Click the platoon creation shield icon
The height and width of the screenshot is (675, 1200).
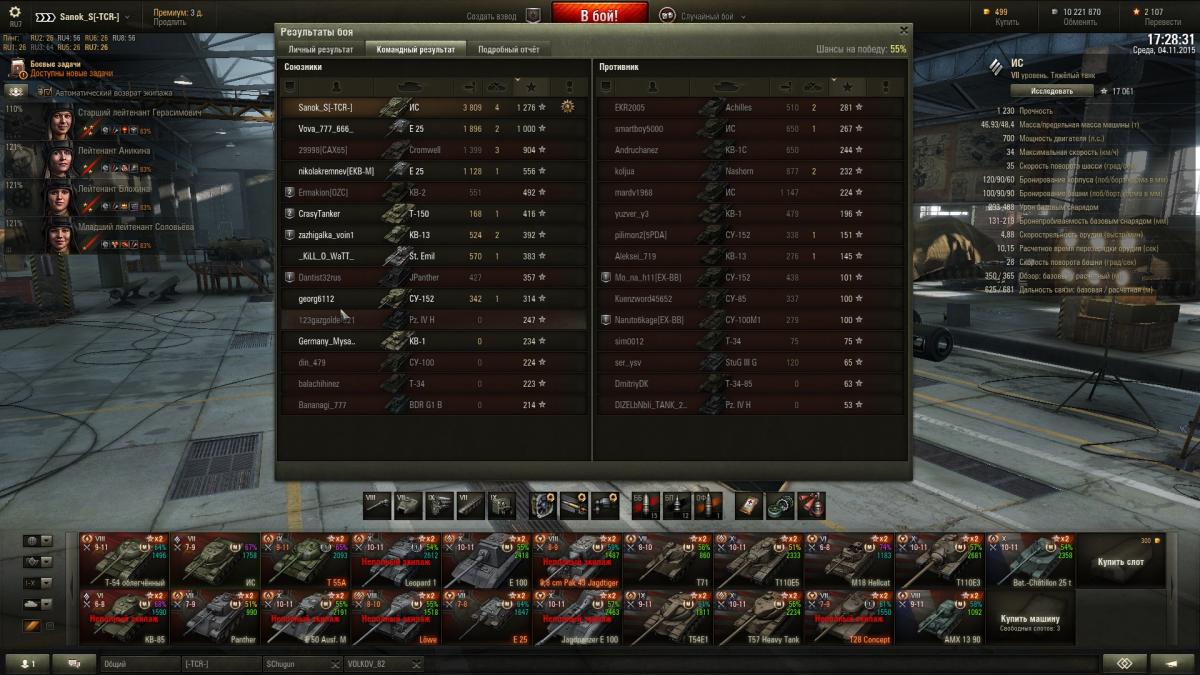coord(533,16)
